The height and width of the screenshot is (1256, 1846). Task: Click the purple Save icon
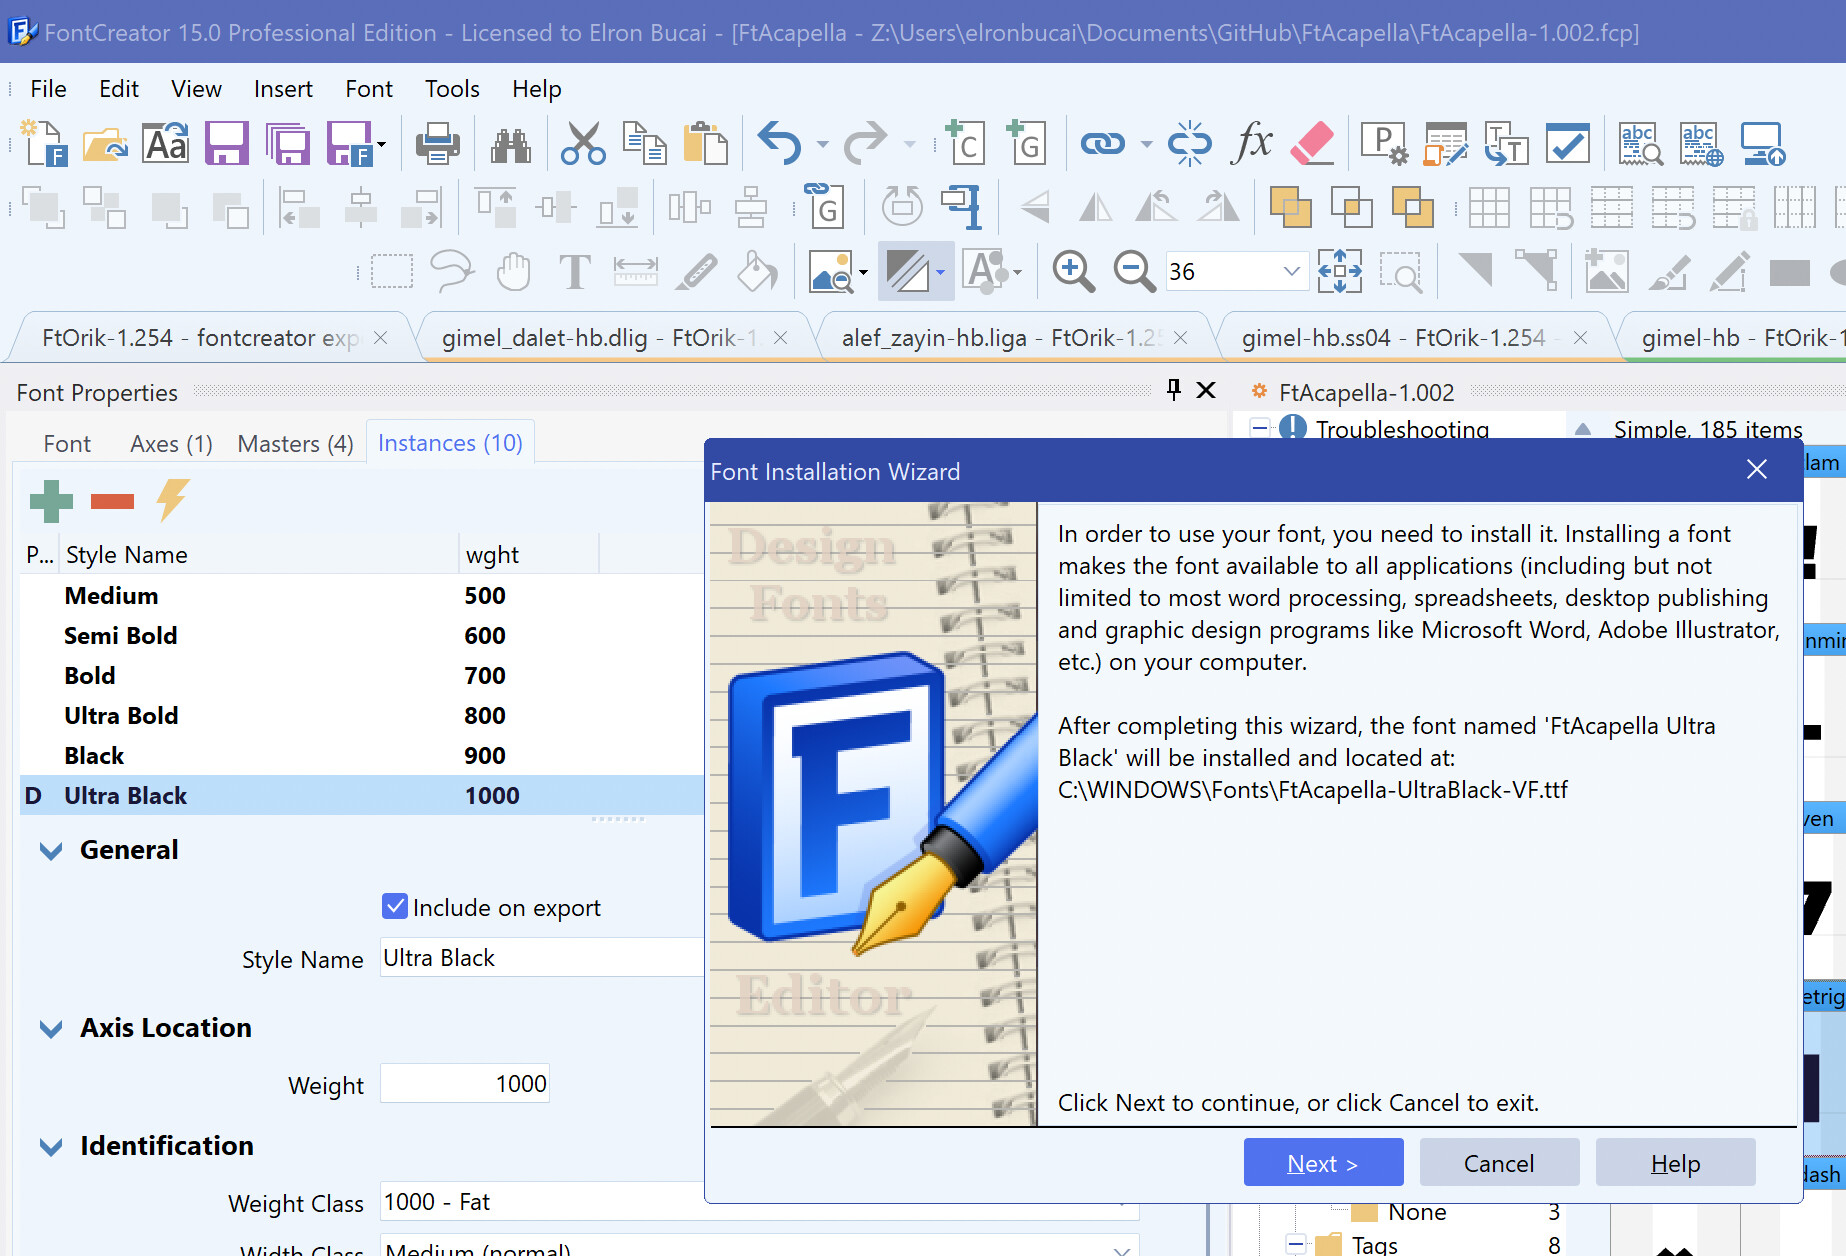227,144
